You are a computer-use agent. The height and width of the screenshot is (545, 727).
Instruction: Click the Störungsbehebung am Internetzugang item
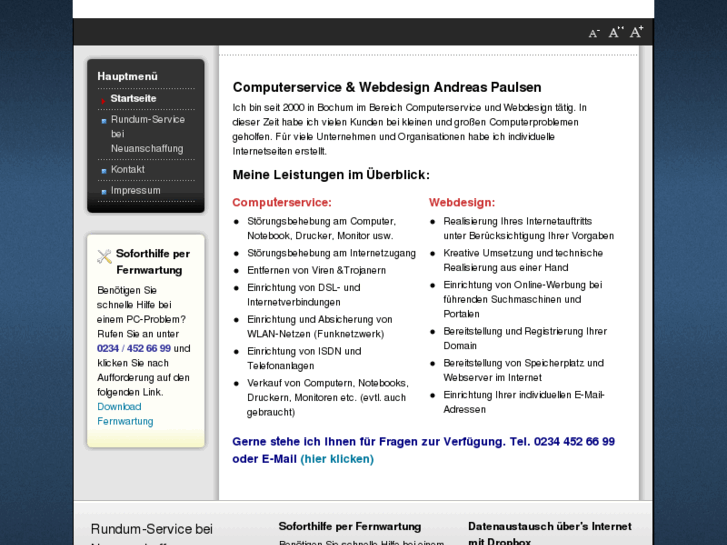pos(331,253)
